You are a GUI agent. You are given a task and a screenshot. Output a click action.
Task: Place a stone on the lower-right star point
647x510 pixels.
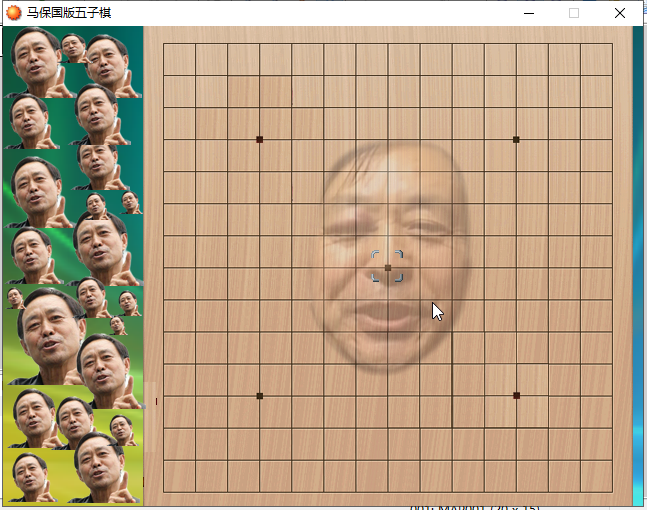(x=516, y=396)
